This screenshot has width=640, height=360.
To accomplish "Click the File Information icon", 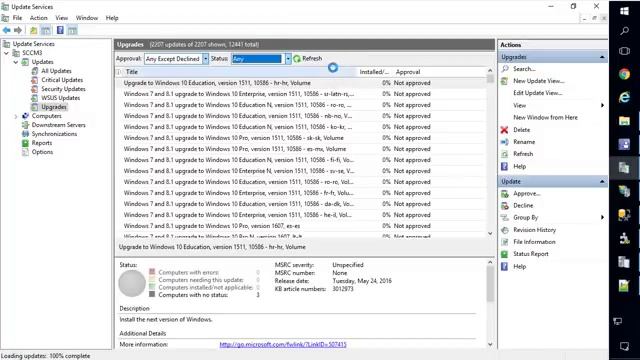I will (505, 242).
